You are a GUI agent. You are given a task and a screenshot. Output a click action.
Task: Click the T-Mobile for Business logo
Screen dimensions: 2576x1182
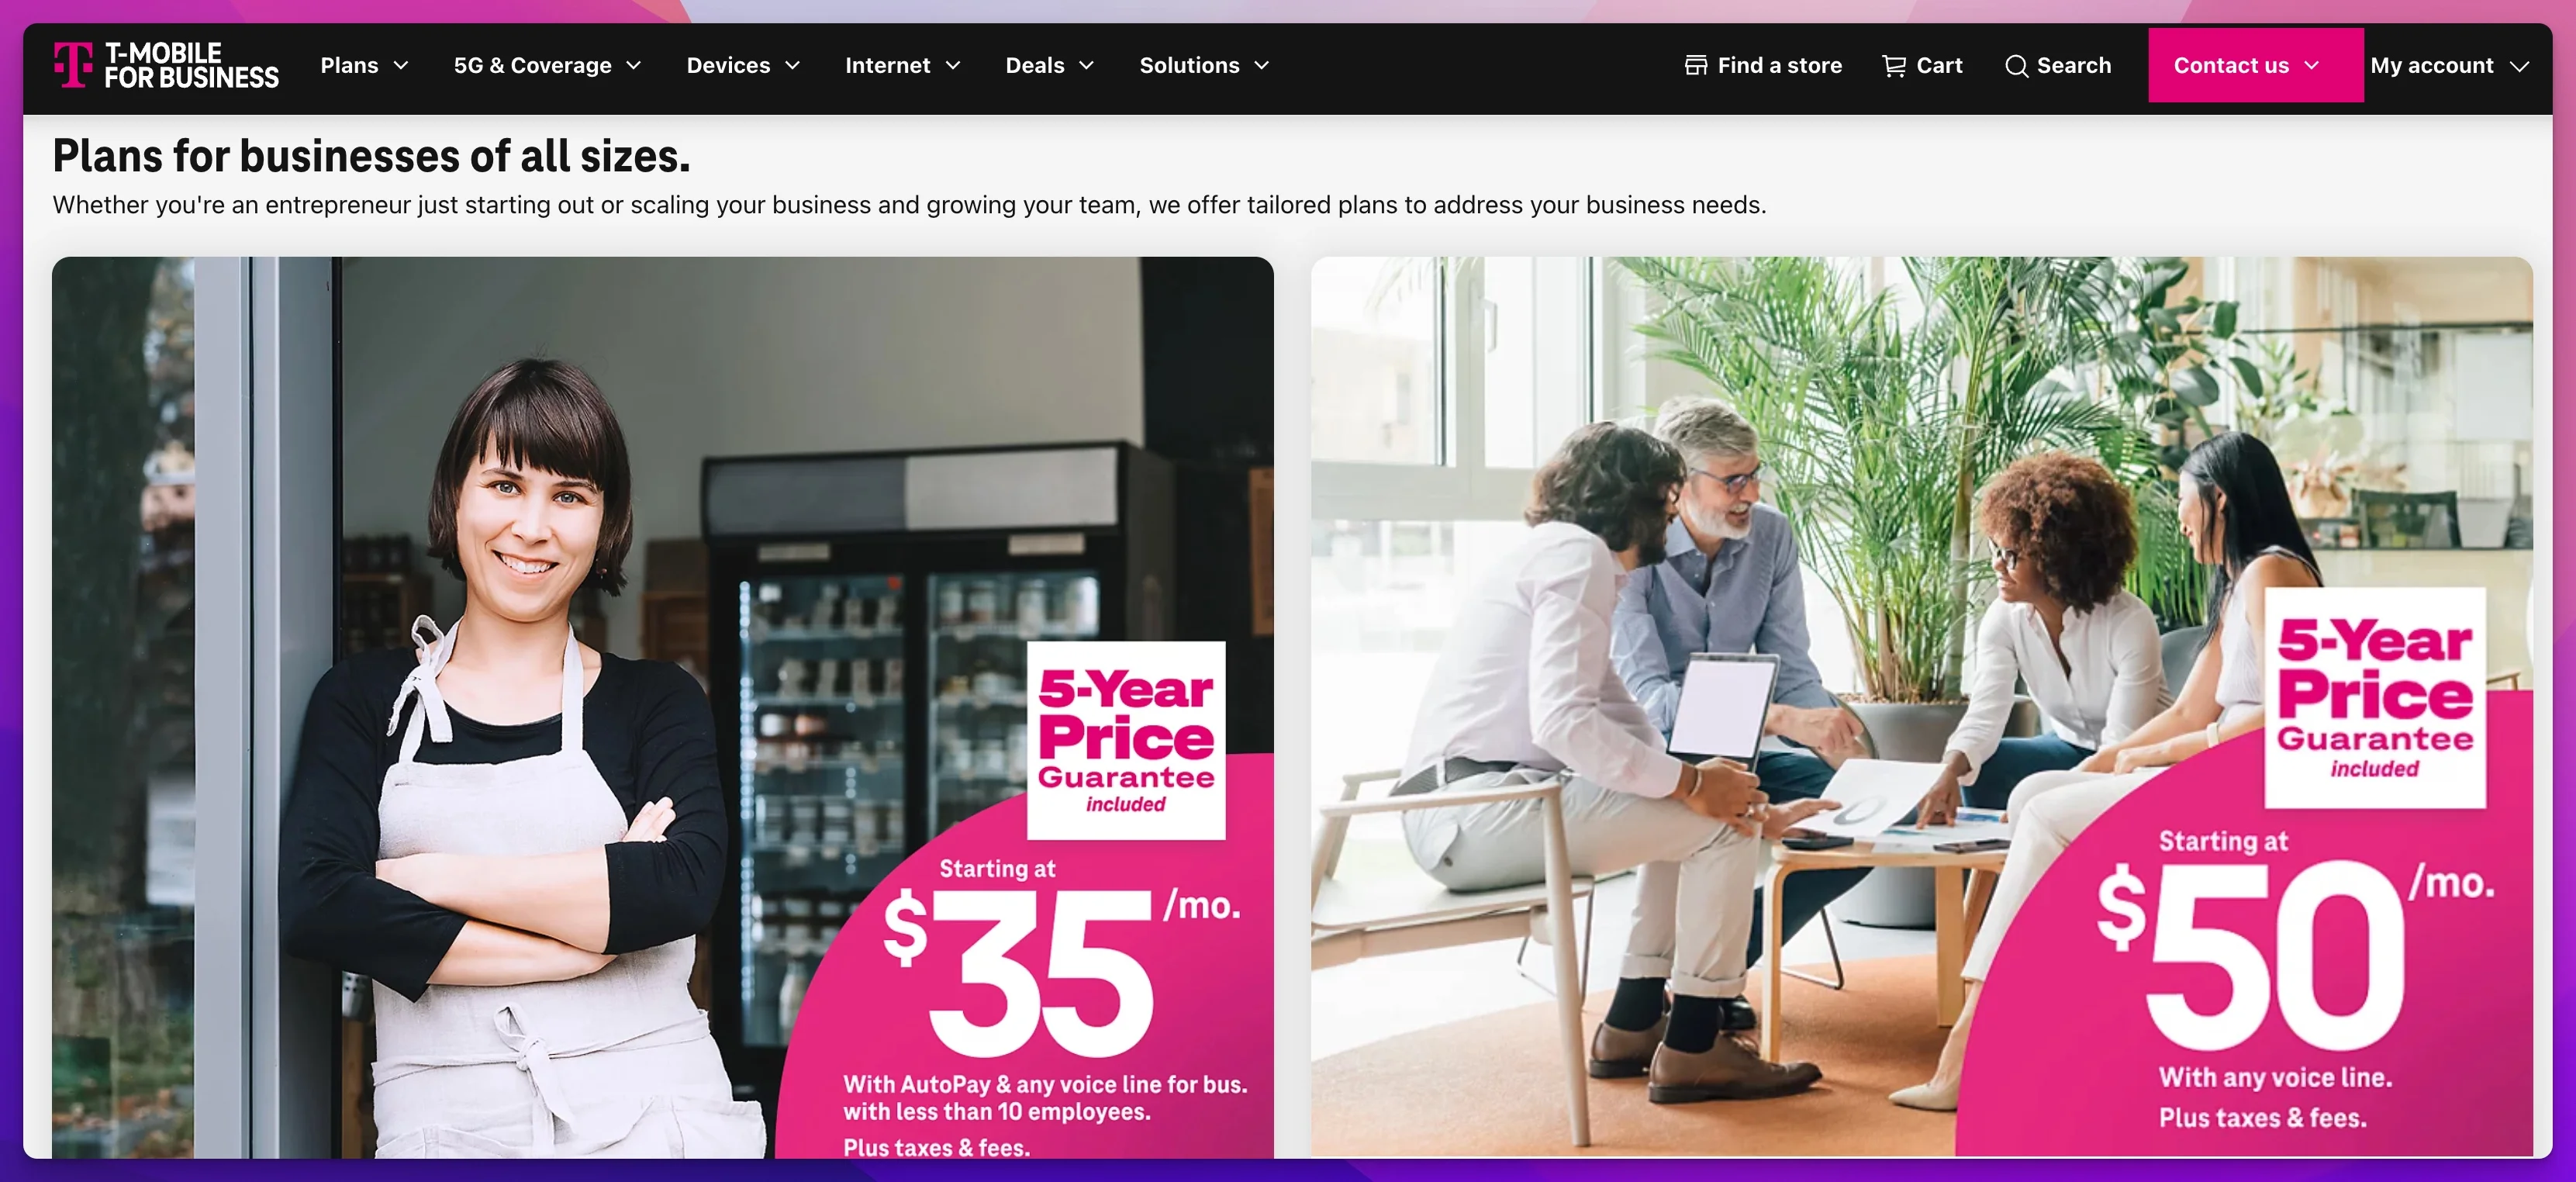pos(166,65)
